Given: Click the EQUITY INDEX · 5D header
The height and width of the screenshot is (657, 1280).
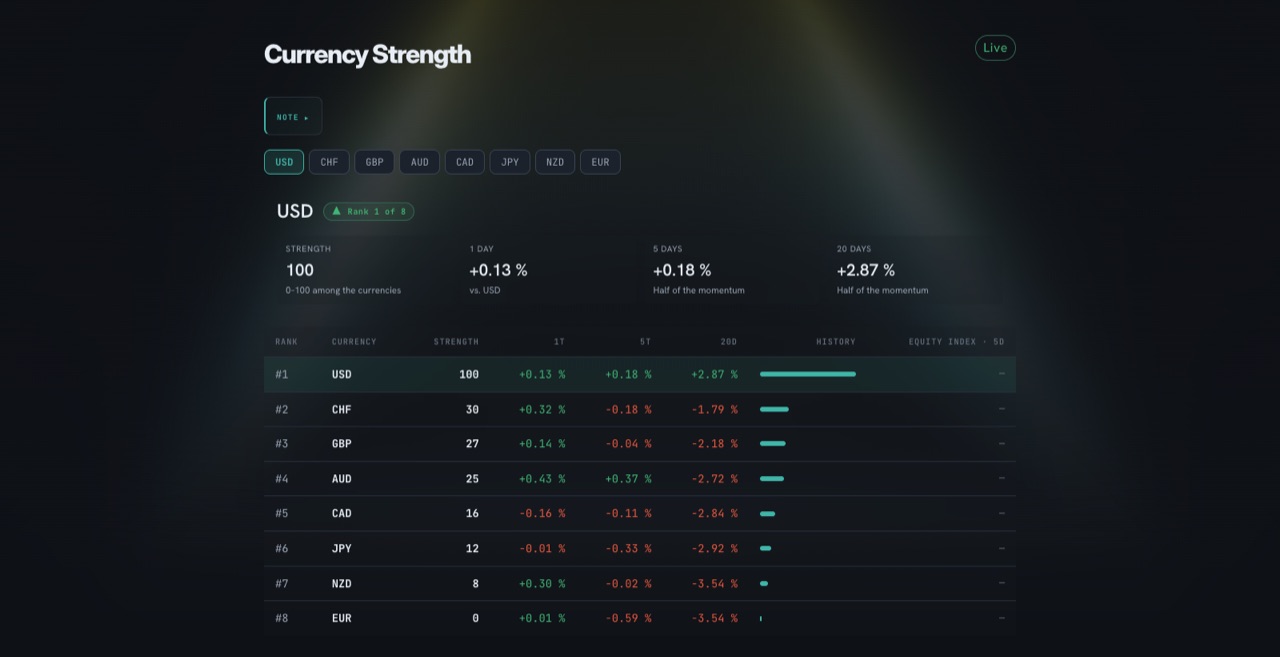Looking at the screenshot, I should pos(957,342).
